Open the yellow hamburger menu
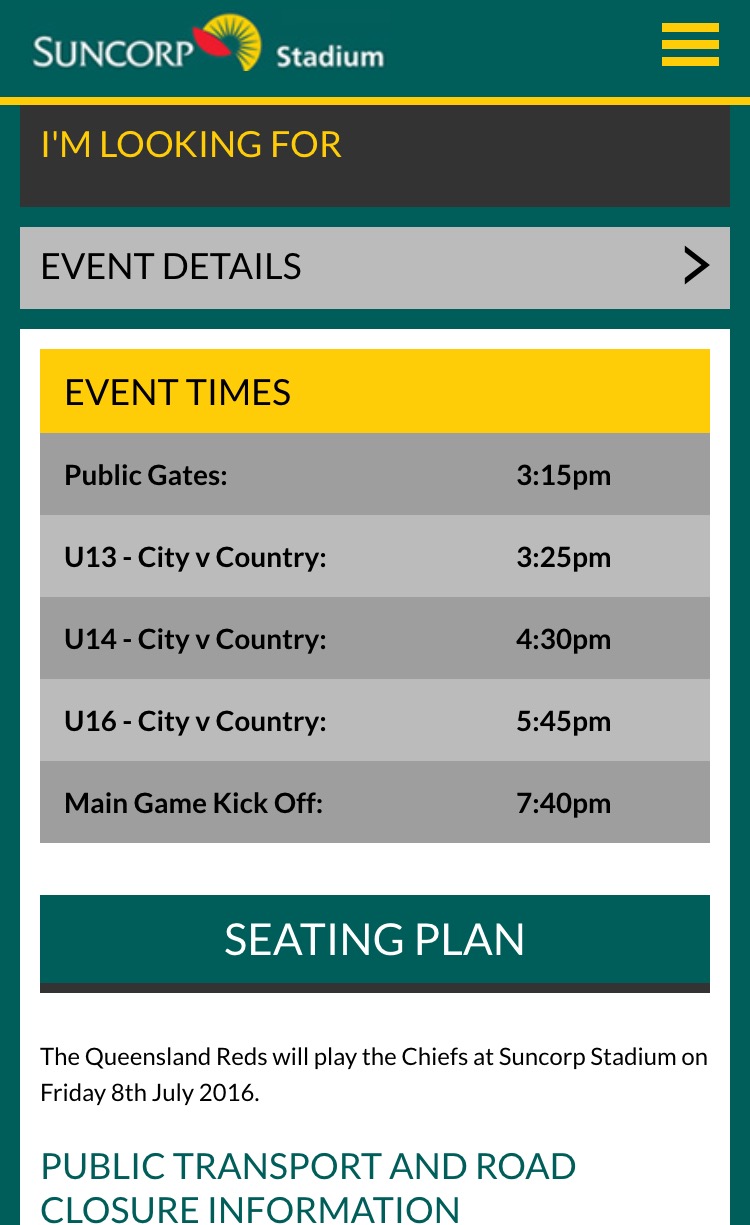 pos(690,44)
